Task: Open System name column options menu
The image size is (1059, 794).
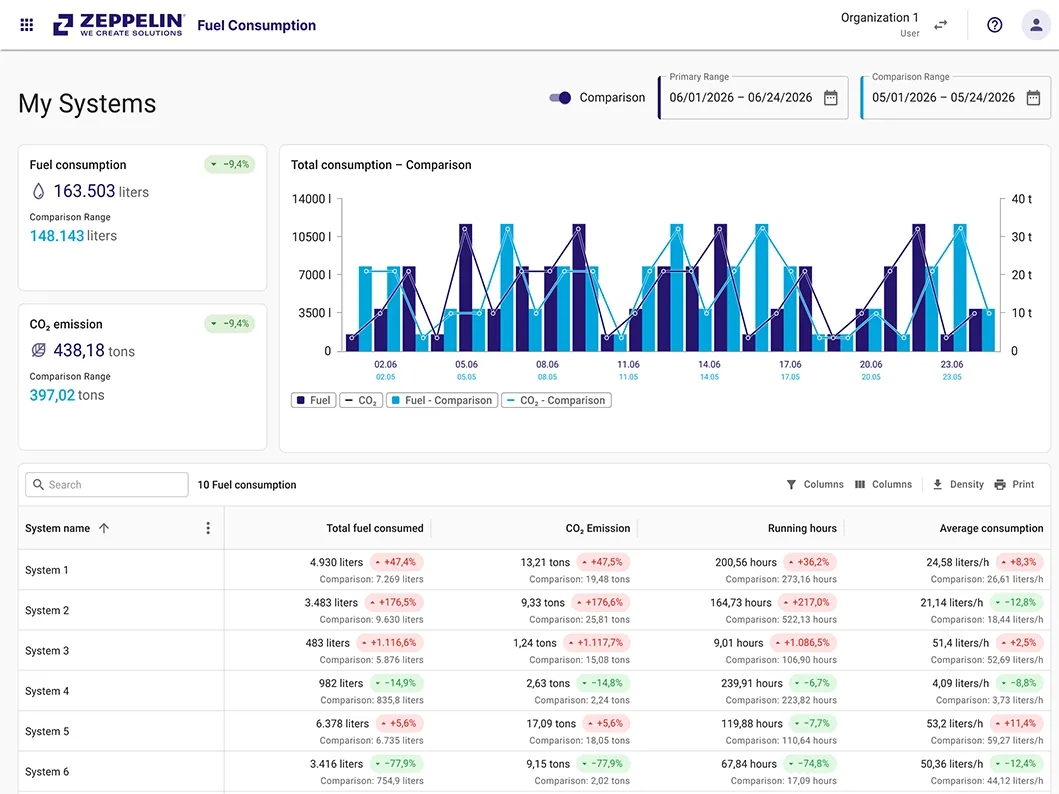Action: coord(208,528)
